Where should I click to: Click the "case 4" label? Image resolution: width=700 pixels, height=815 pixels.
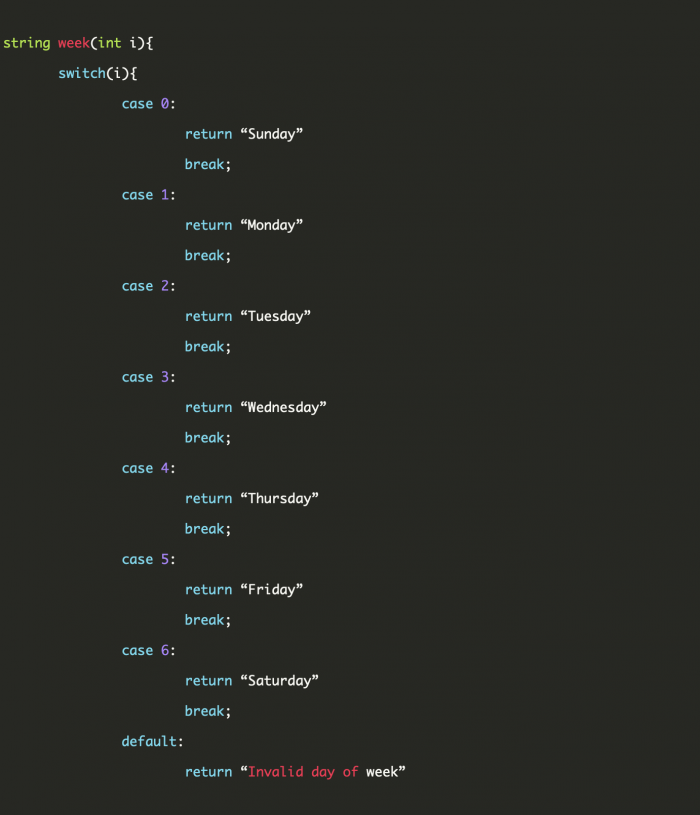[146, 468]
